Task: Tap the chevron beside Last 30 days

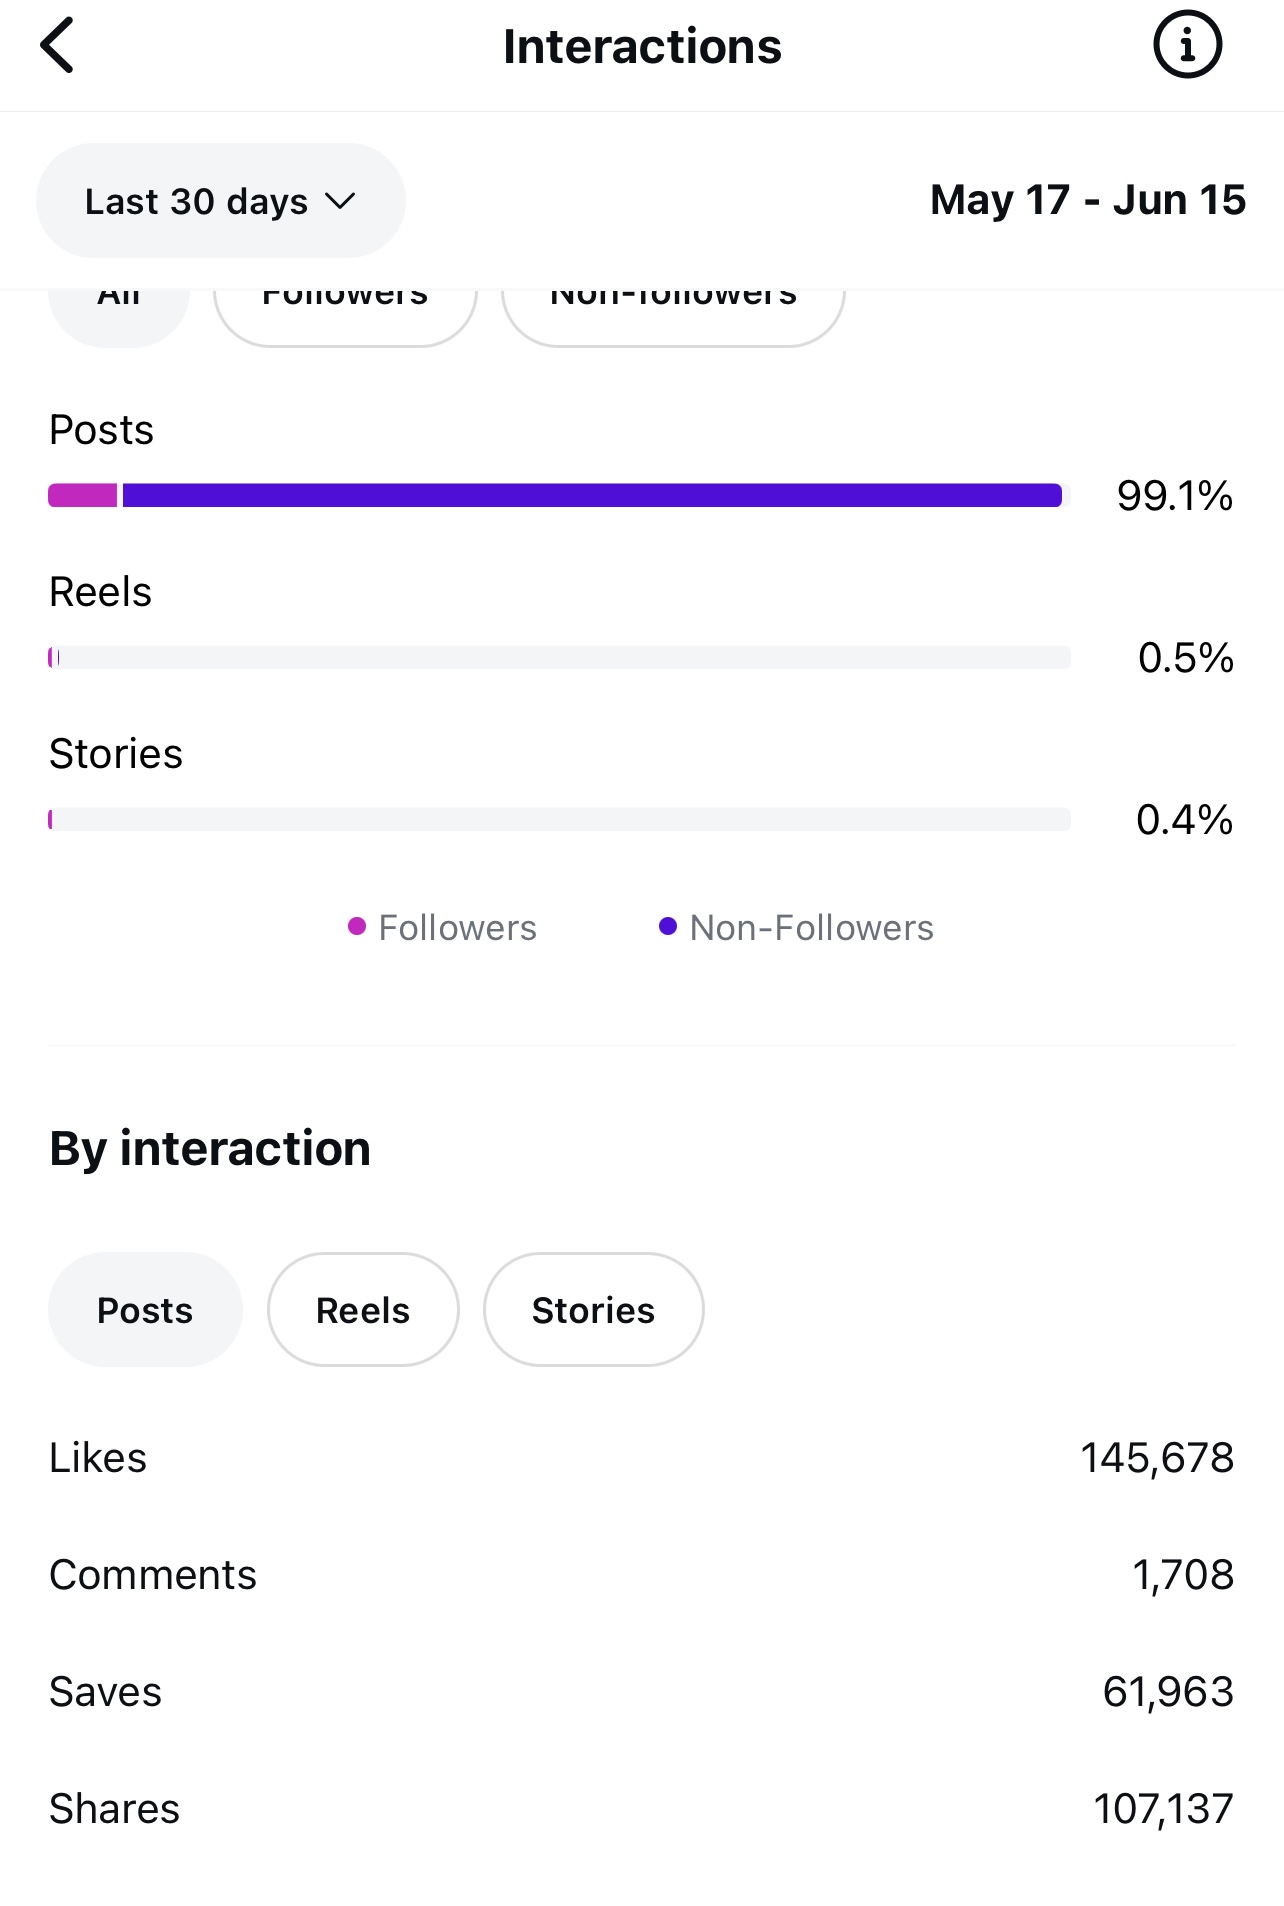Action: pyautogui.click(x=340, y=201)
